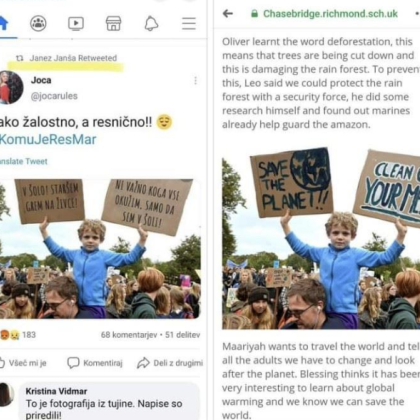
Task: Click the 'Všeč mi je' like button
Action: click(23, 363)
